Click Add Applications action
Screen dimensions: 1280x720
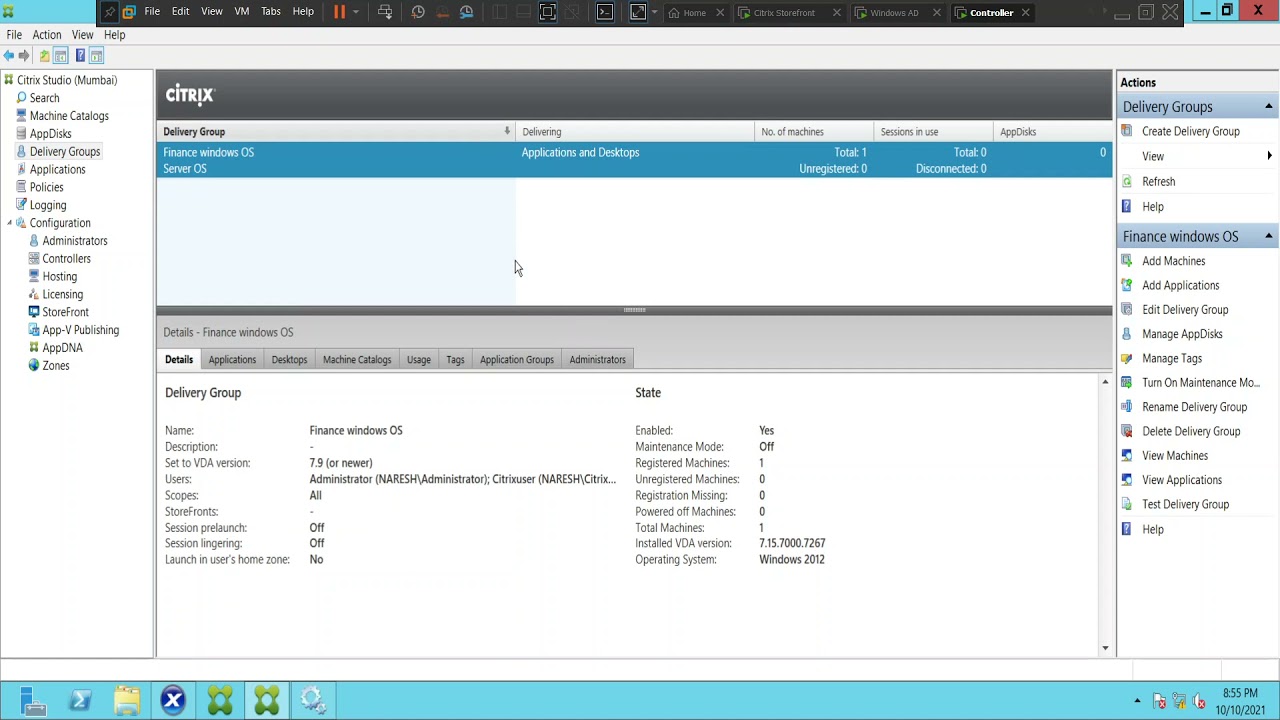[x=1180, y=286]
